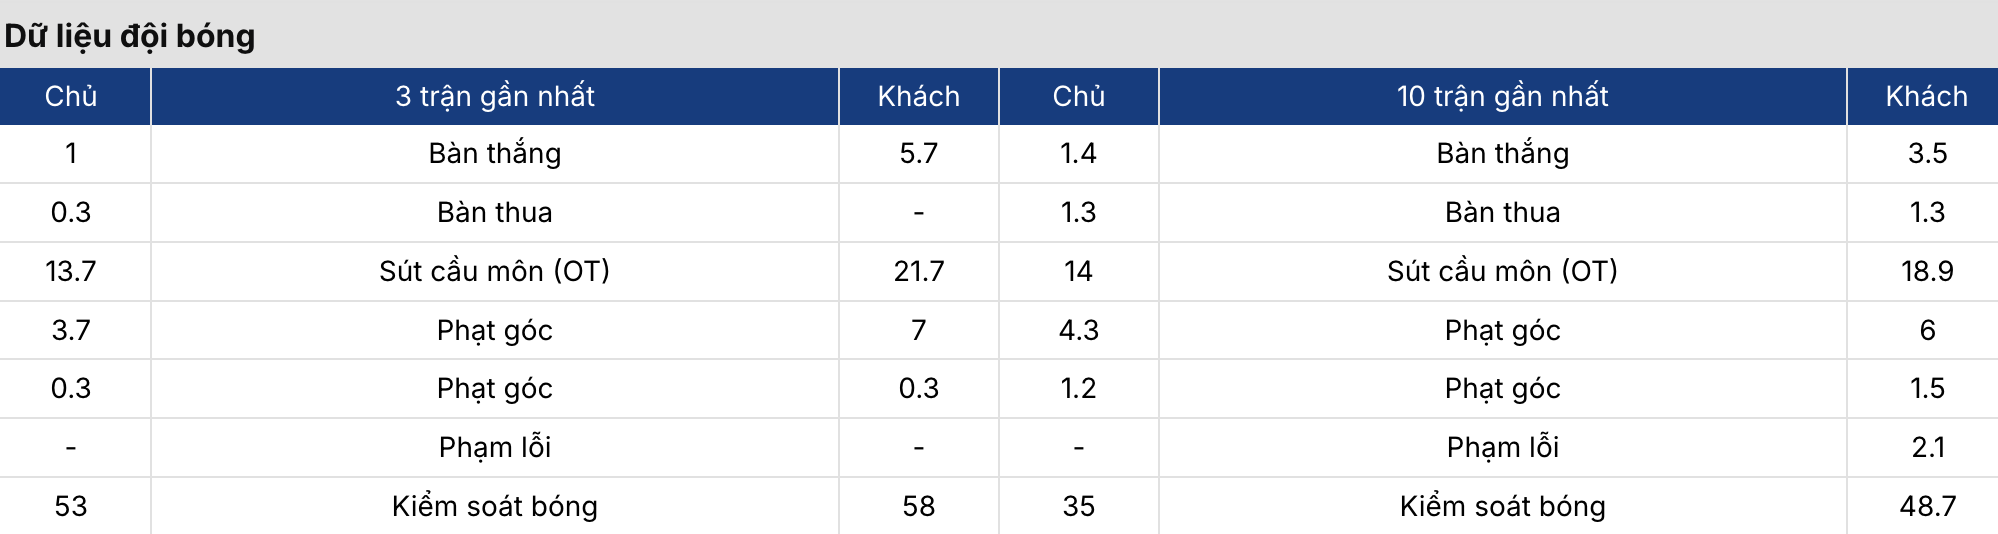This screenshot has width=1998, height=534.
Task: Click Bàn thua label under 3 trận gần nhất
Action: (495, 212)
